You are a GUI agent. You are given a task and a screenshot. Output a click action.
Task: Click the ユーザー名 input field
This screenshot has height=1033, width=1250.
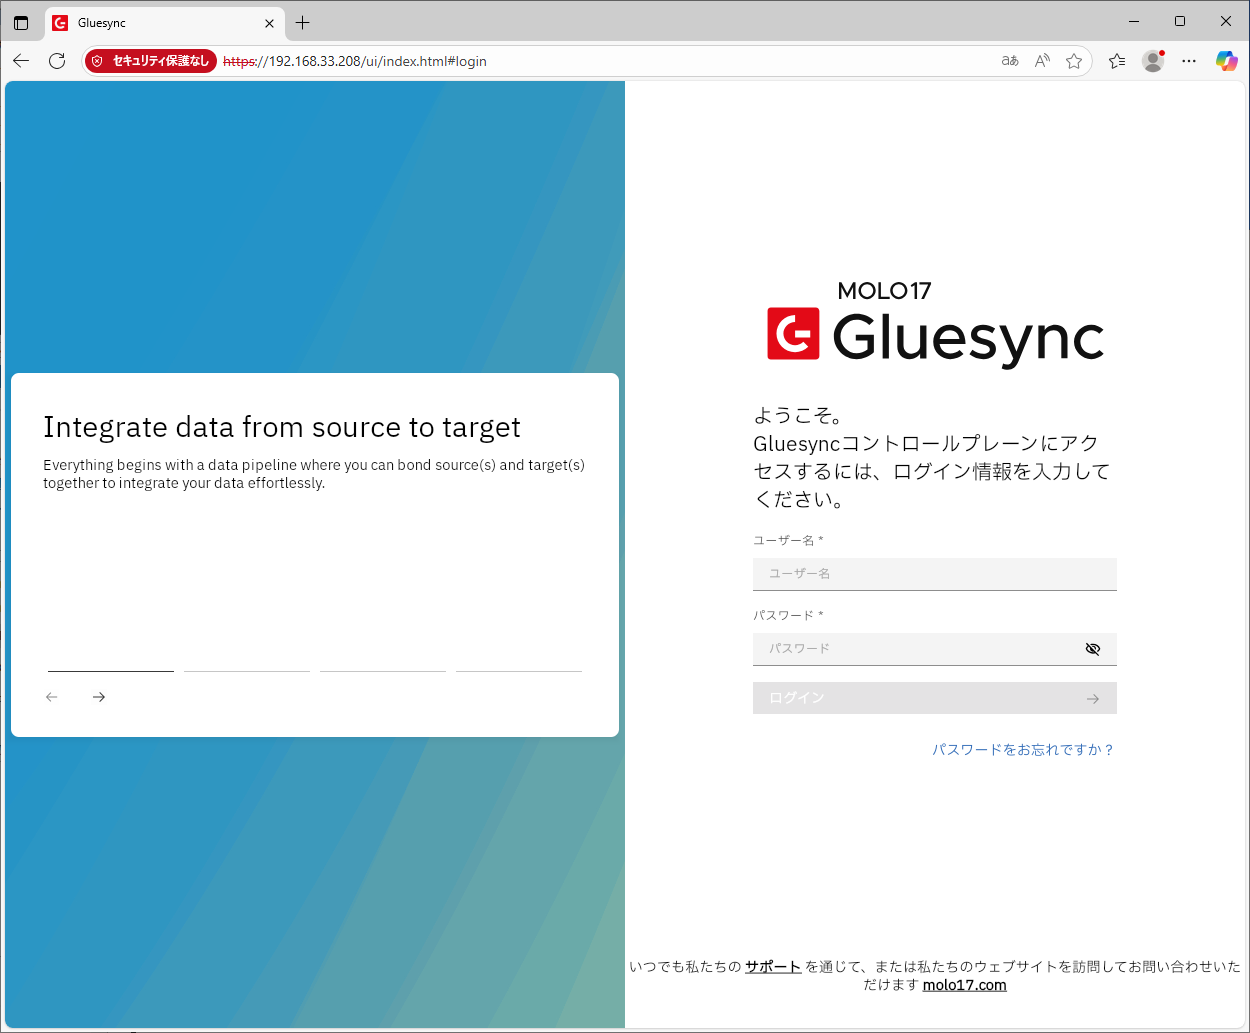(934, 574)
